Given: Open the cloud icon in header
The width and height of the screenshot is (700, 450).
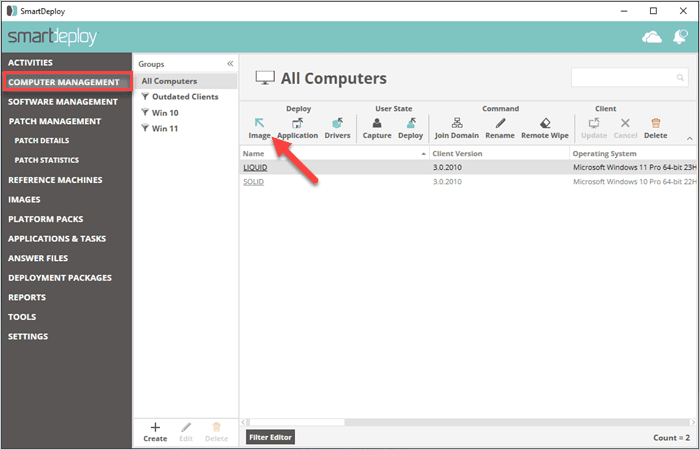Looking at the screenshot, I should click(x=652, y=37).
